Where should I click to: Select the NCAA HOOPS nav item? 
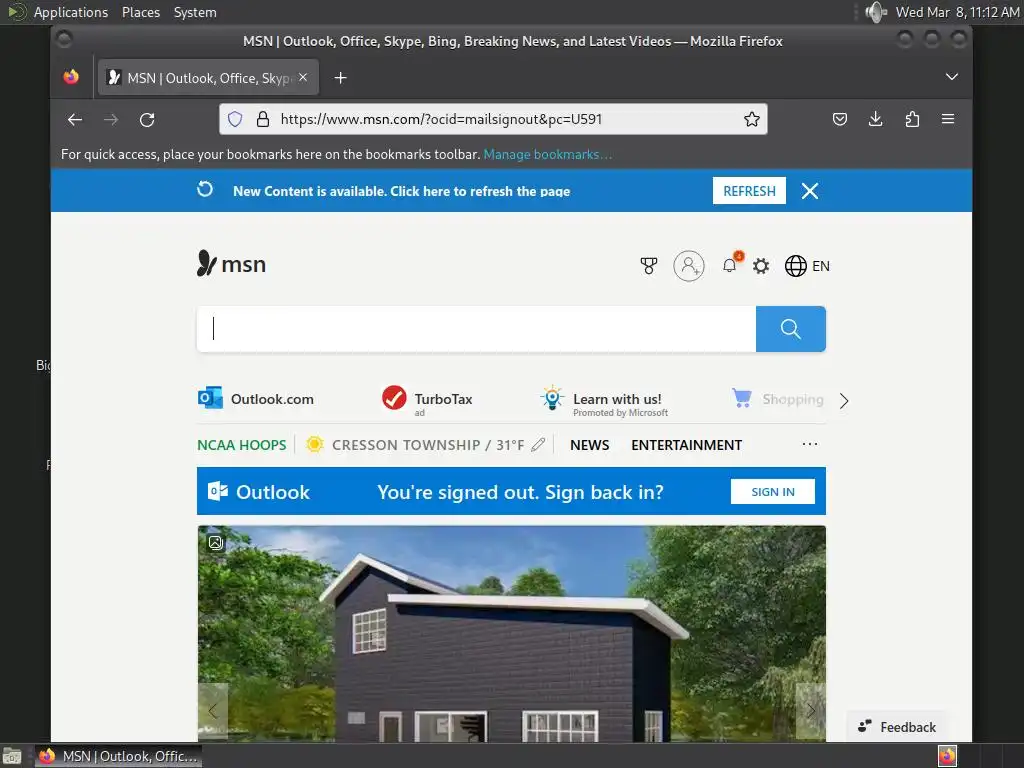[242, 445]
